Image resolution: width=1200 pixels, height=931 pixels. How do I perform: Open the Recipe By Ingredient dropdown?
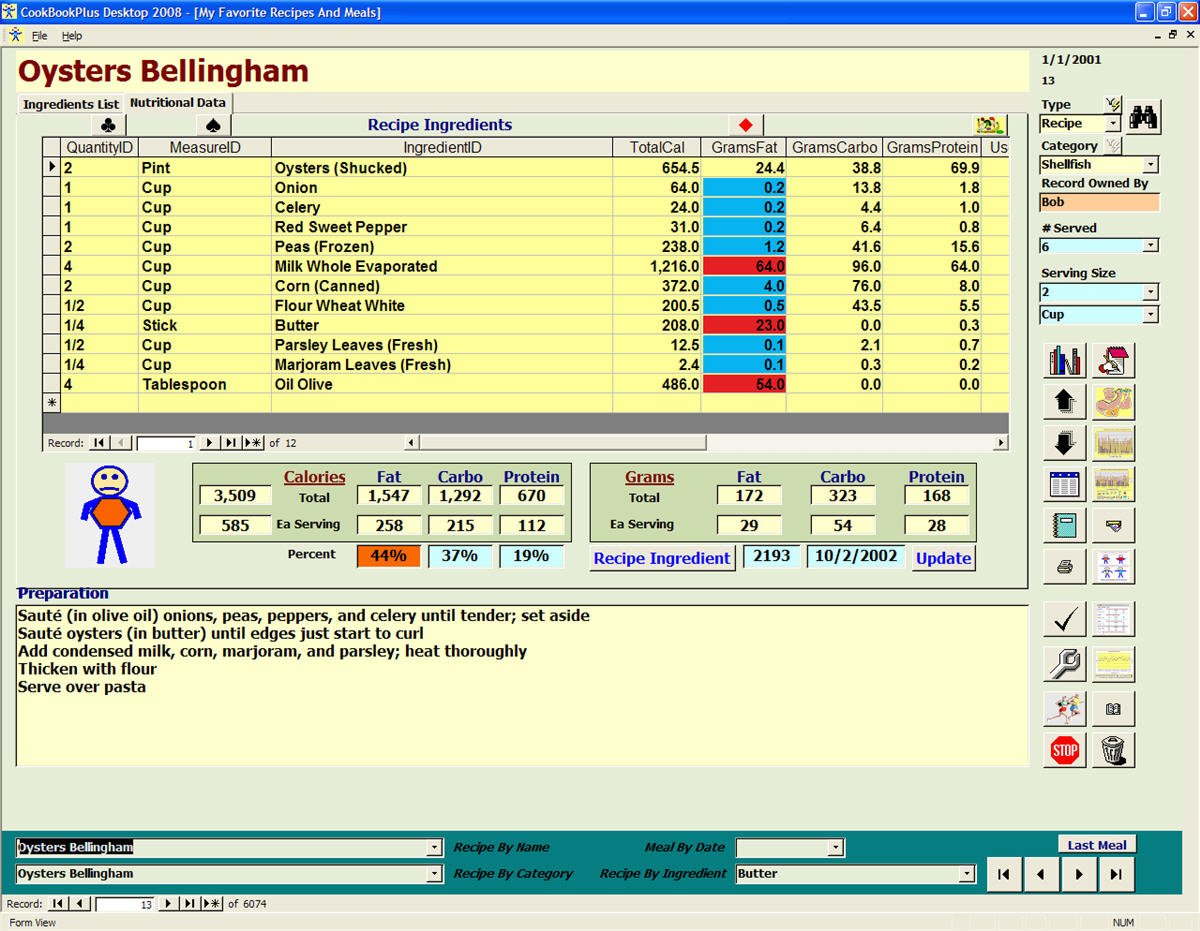click(966, 874)
